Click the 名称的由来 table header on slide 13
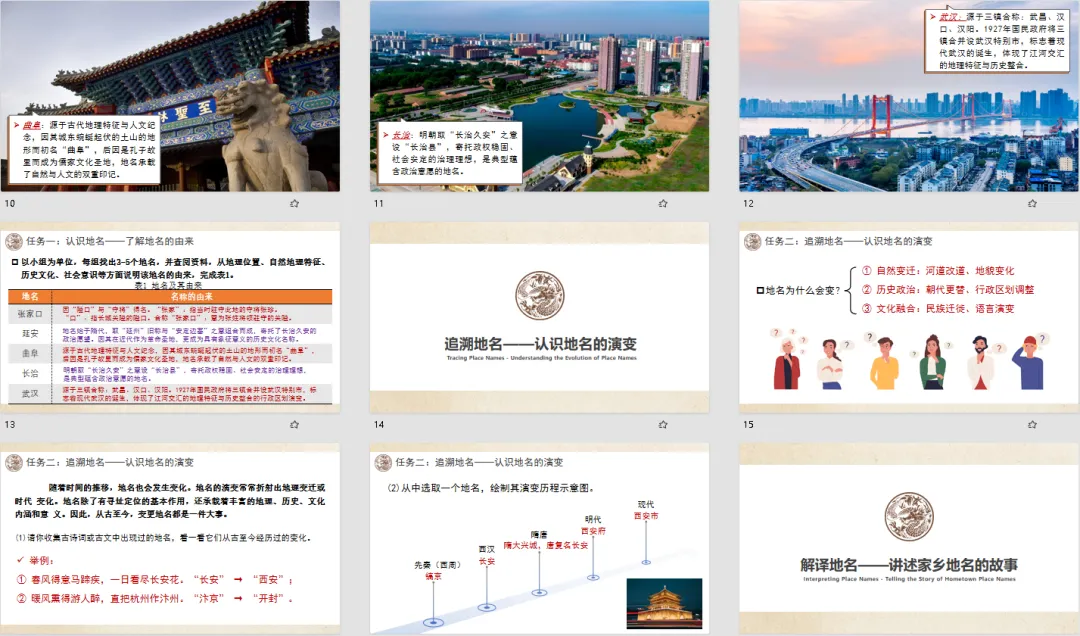 191,296
